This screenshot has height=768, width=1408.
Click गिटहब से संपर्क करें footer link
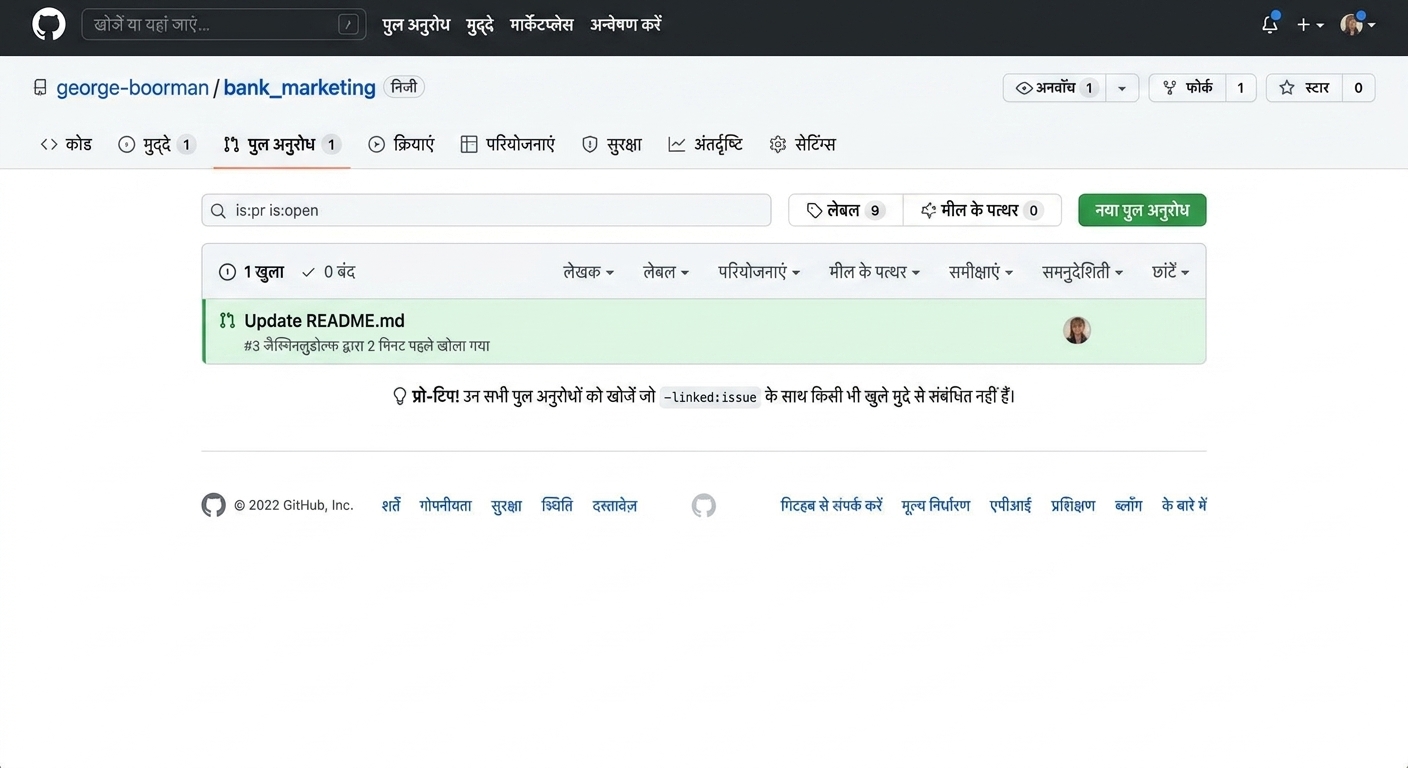832,505
